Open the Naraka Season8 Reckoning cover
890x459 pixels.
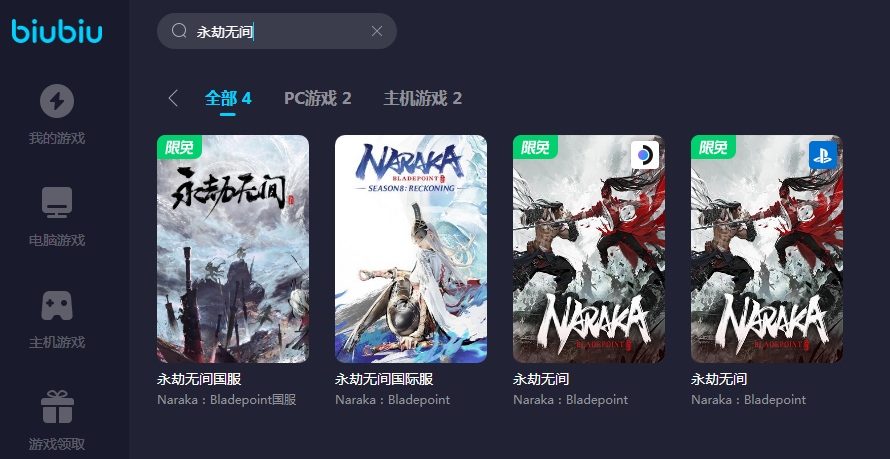click(x=411, y=249)
